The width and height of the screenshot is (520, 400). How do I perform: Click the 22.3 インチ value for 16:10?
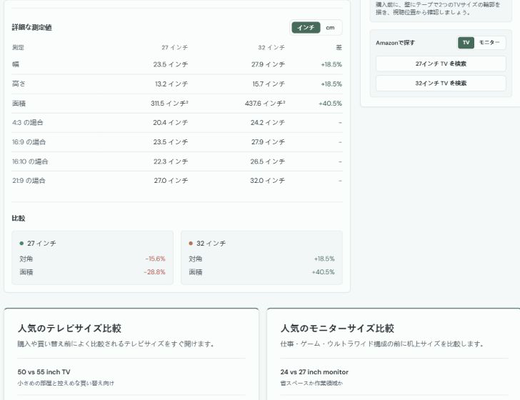pos(170,162)
